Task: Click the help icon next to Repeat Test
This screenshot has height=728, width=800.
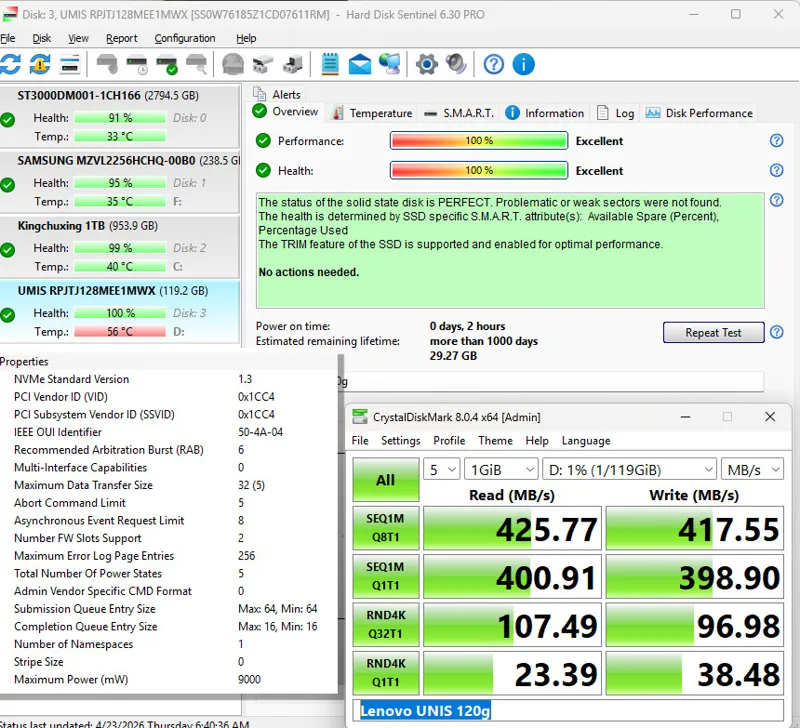Action: click(x=776, y=332)
